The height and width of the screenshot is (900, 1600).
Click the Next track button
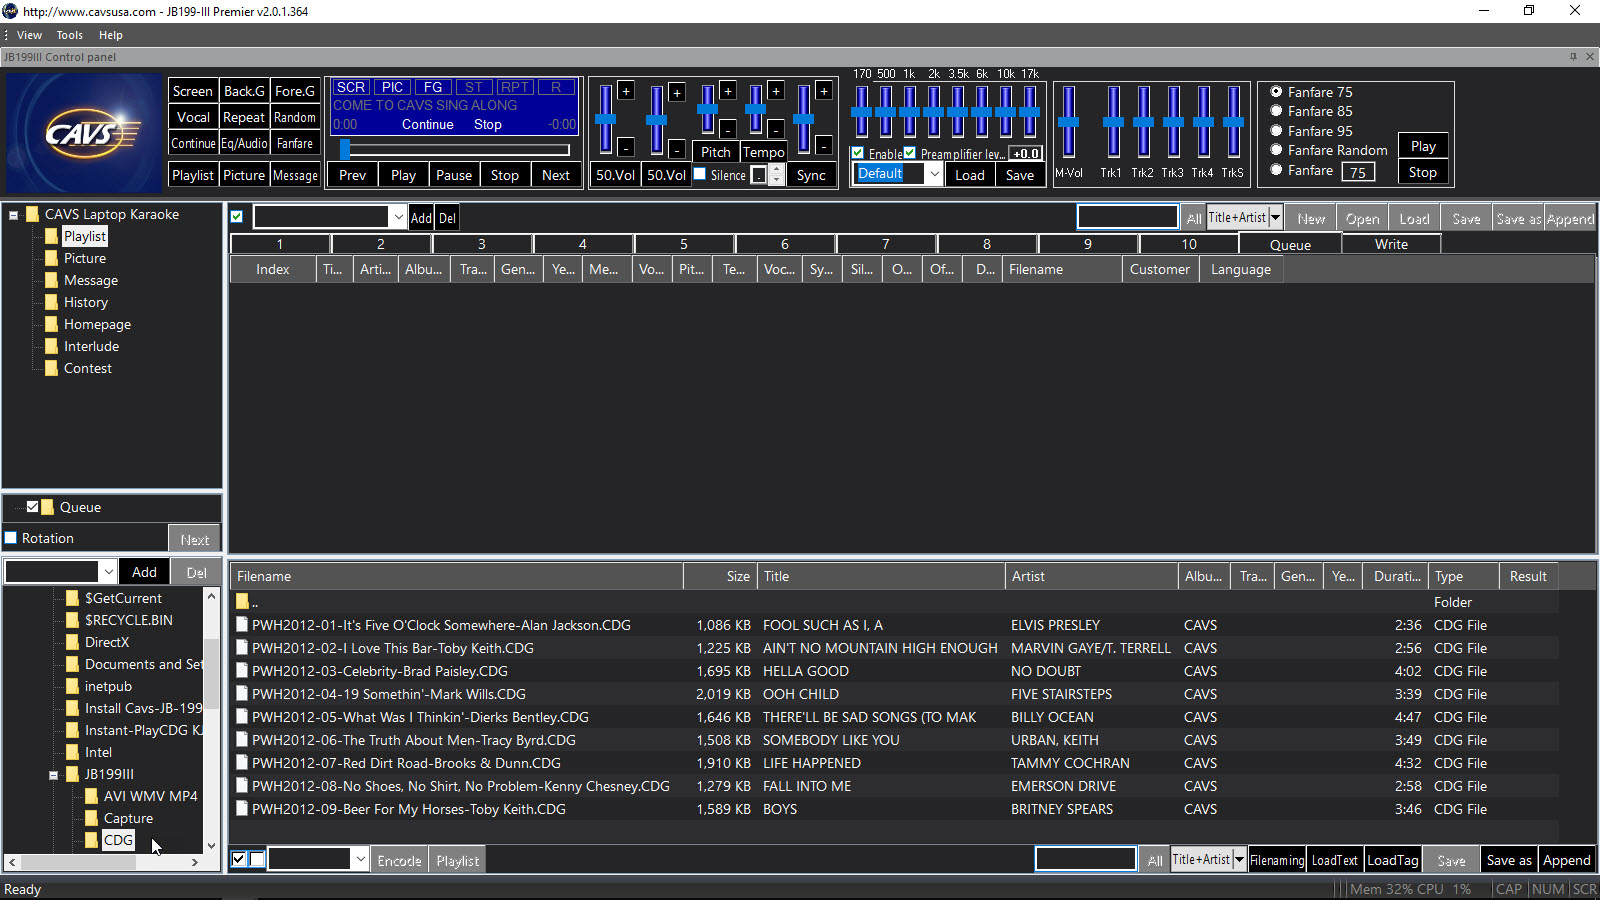tap(556, 175)
